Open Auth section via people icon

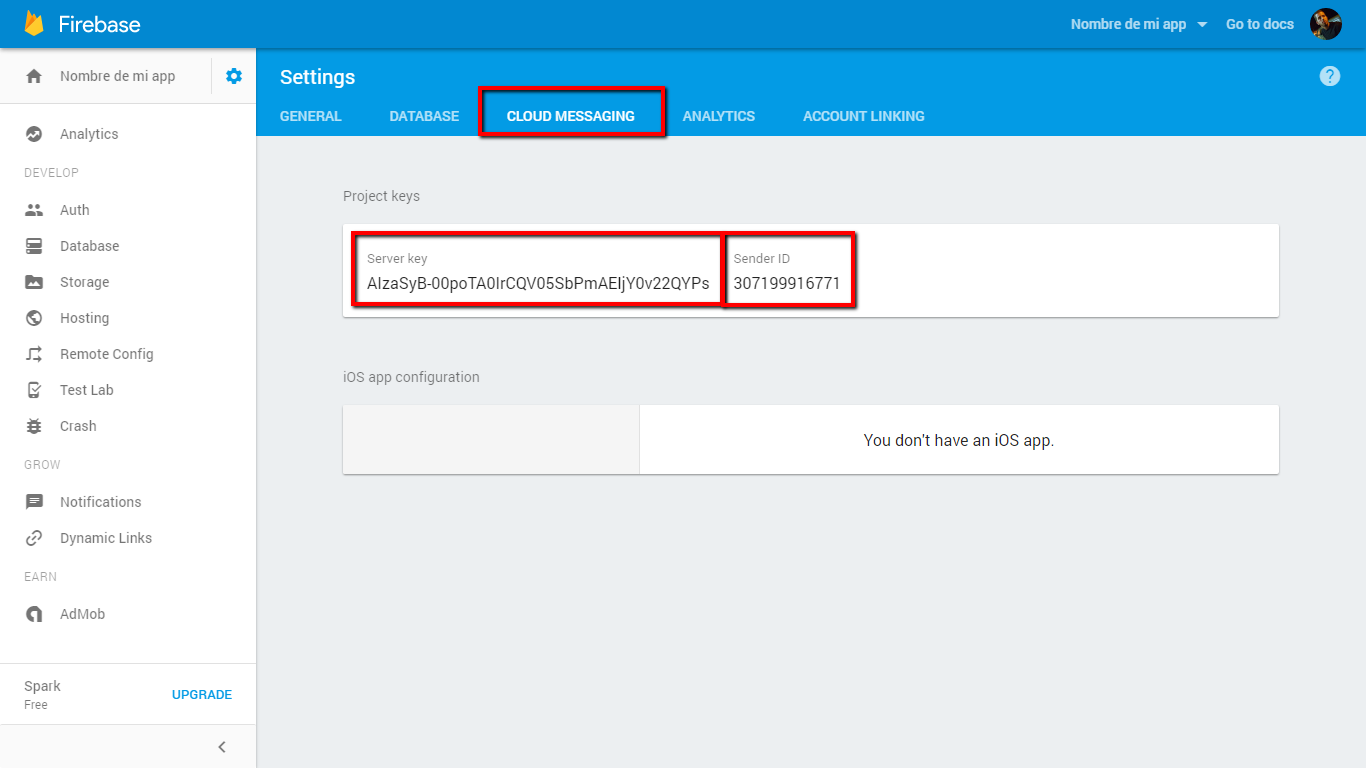(x=34, y=210)
